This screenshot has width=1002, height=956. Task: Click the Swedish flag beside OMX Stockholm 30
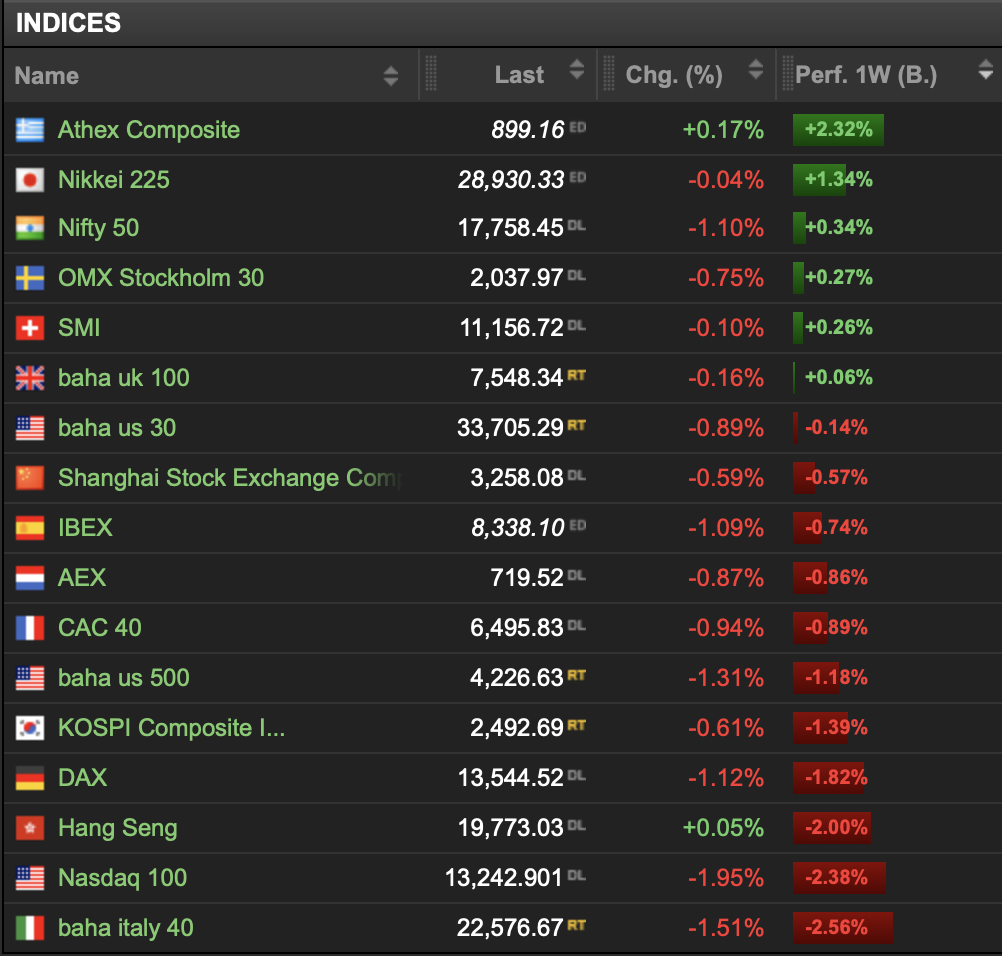30,278
